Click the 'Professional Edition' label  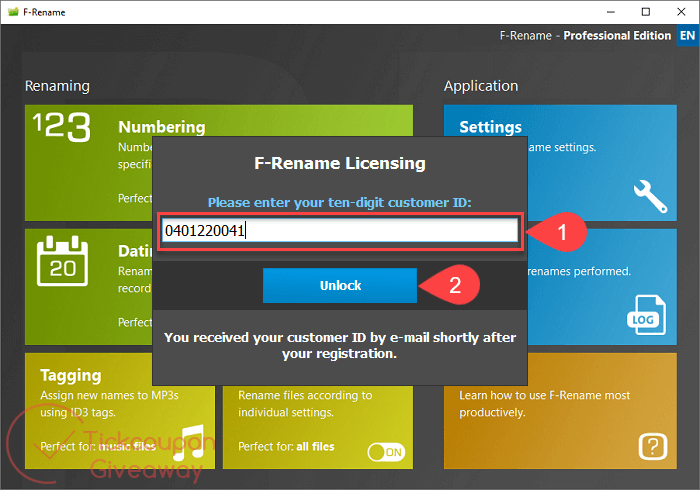tap(617, 36)
